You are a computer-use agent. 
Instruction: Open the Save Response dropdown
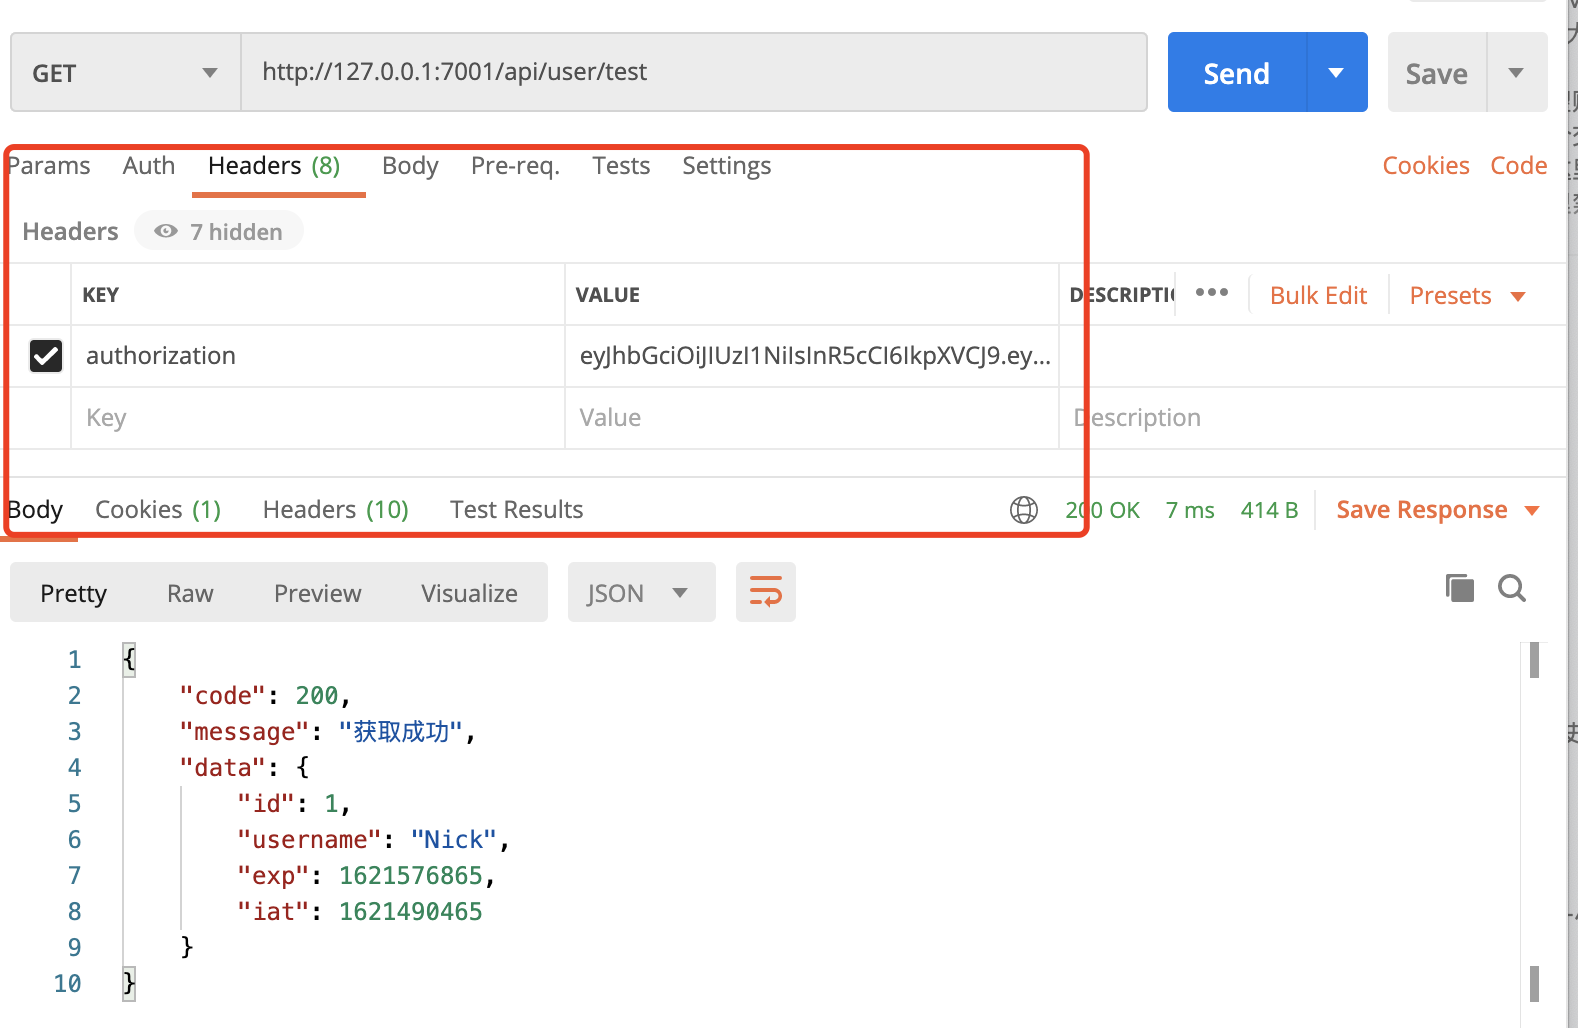[1437, 510]
